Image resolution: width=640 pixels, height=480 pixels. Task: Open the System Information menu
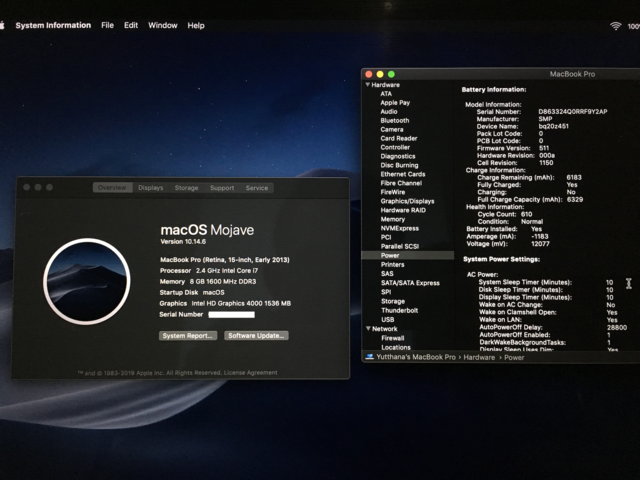point(53,25)
